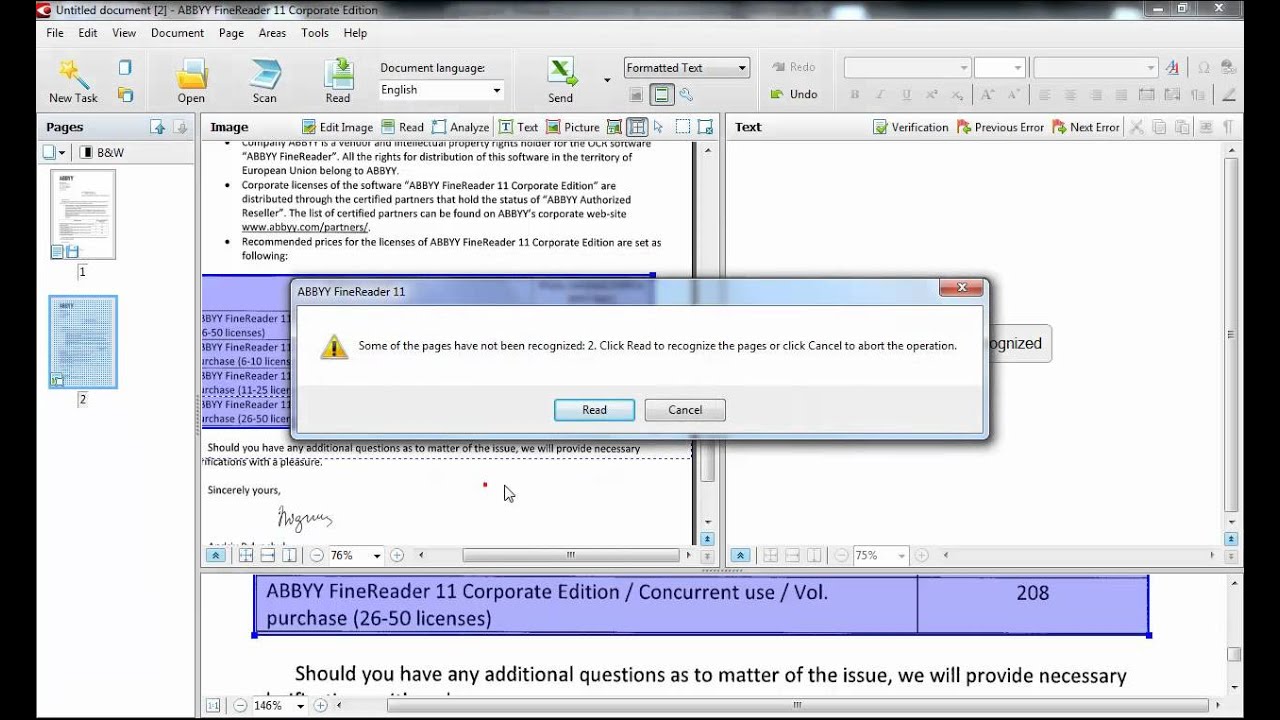Toggle Underline formatting in the Text toolbar
1280x720 pixels.
[x=906, y=95]
